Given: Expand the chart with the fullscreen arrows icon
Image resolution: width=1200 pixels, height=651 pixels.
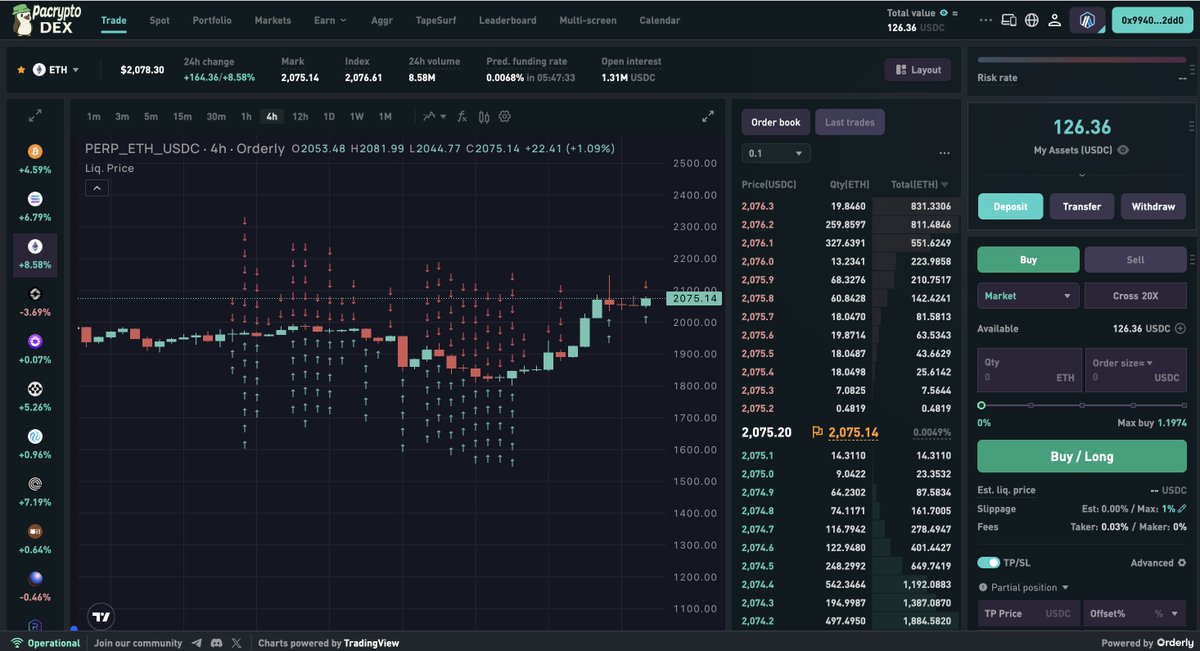Looking at the screenshot, I should (708, 116).
